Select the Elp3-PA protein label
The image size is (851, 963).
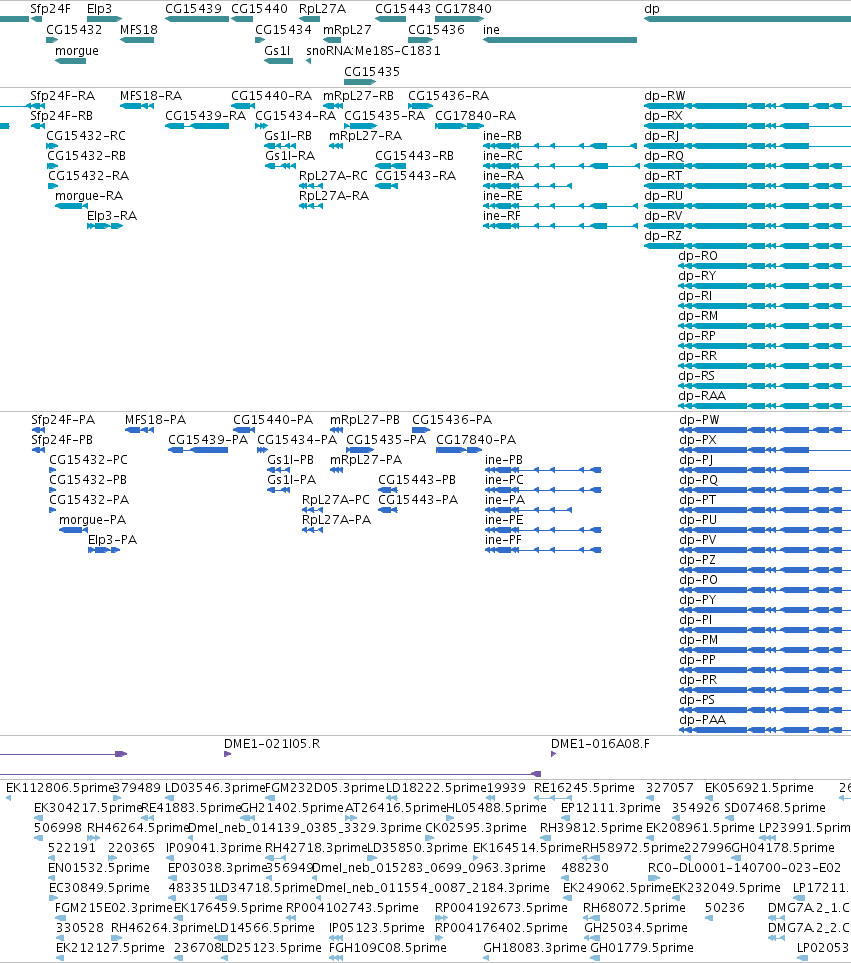(112, 540)
